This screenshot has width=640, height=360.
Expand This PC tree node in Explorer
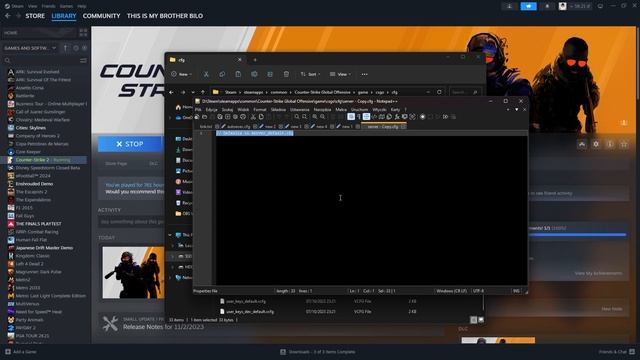click(x=170, y=235)
